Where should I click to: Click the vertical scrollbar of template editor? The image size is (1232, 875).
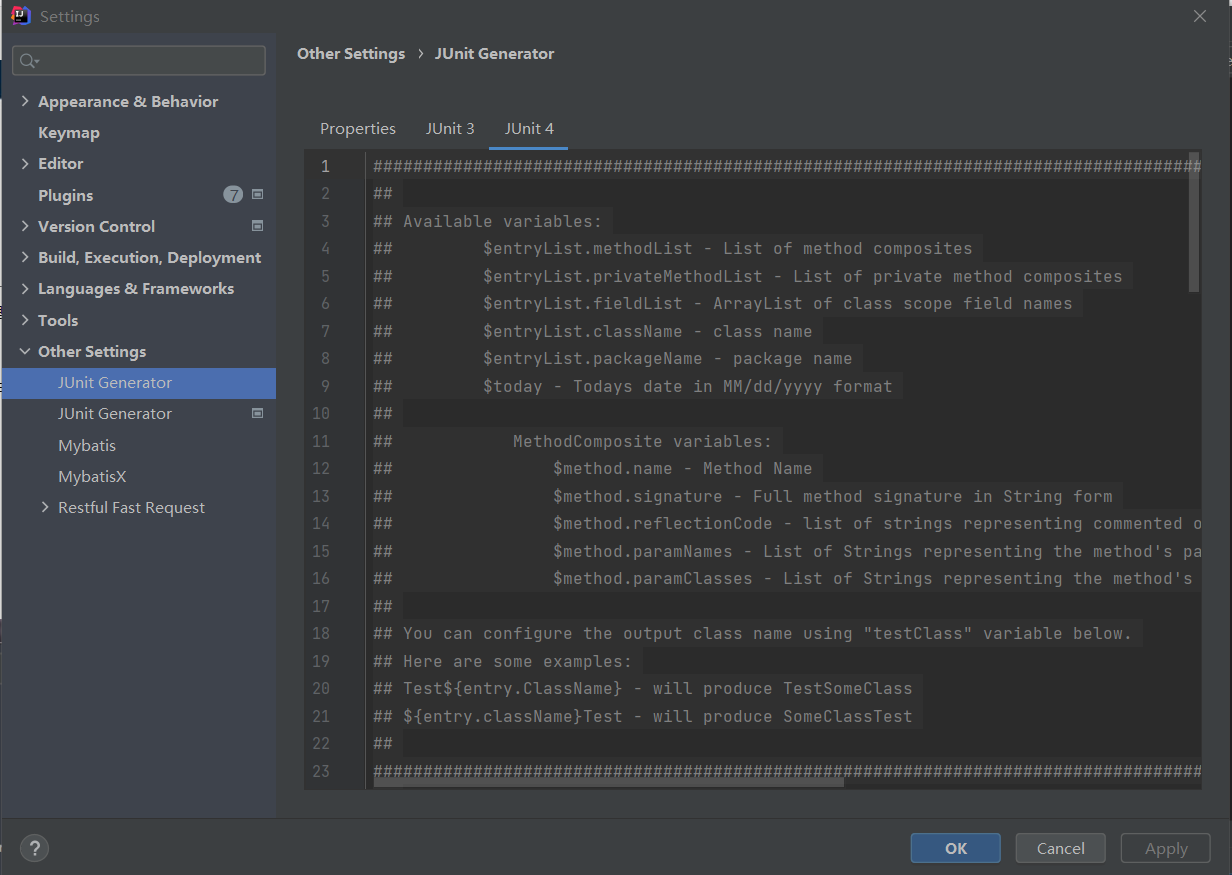1194,222
